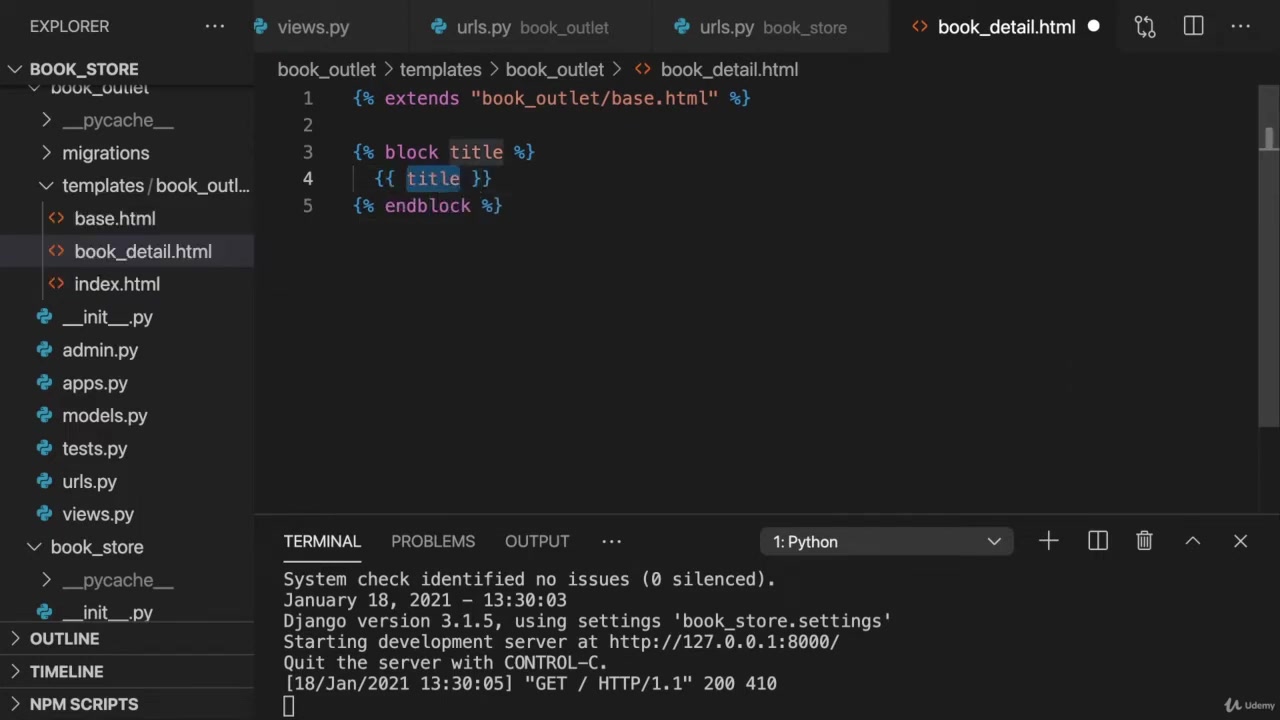This screenshot has height=720, width=1280.
Task: Open the terminal selector dropdown '1: Python'
Action: (x=886, y=541)
